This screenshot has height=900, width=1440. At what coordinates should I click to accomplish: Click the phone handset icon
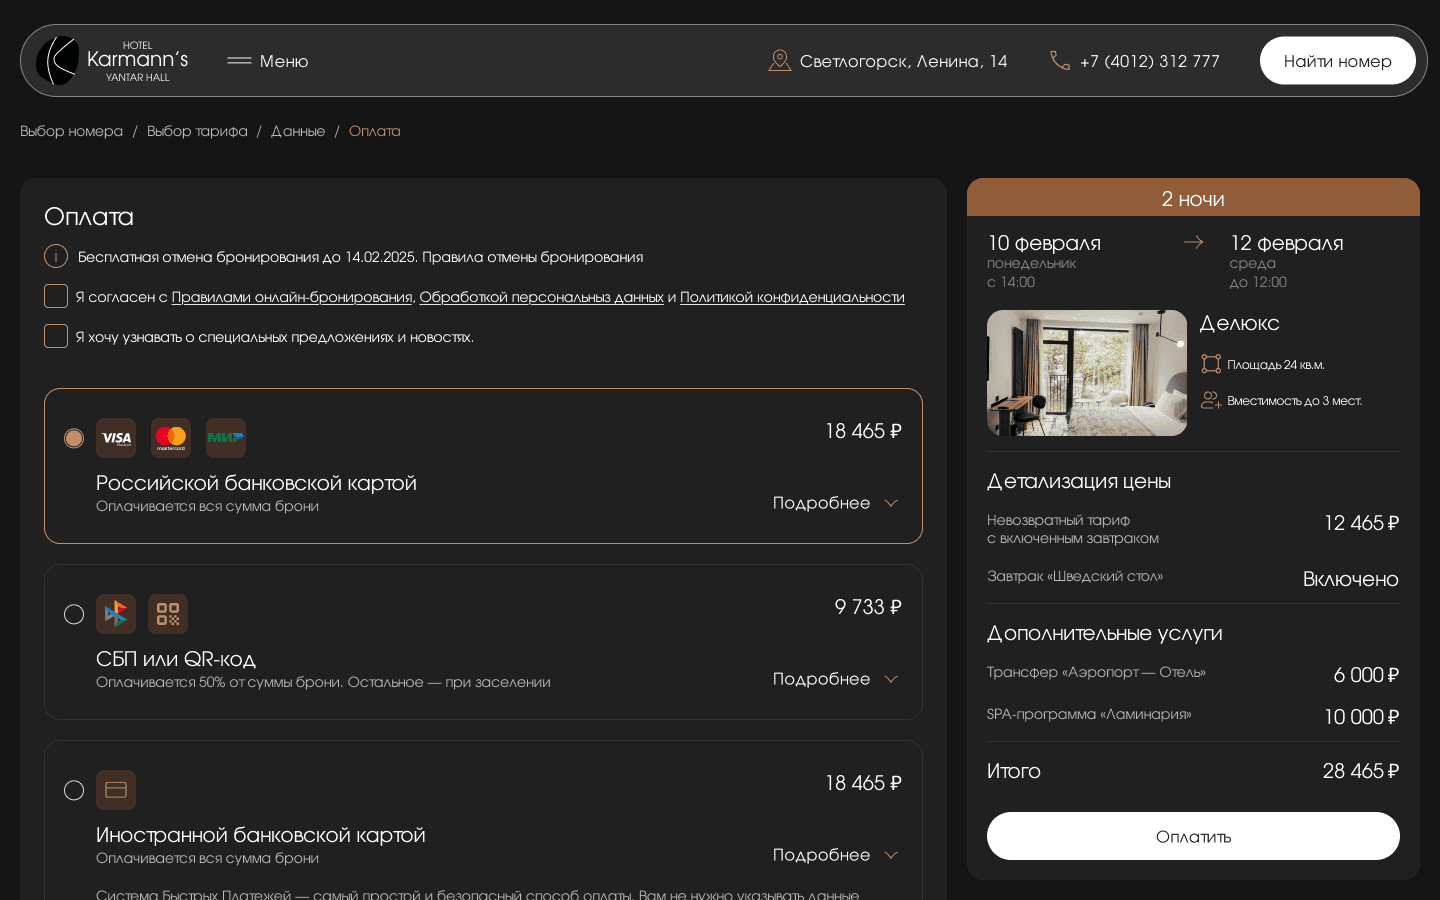coord(1060,60)
